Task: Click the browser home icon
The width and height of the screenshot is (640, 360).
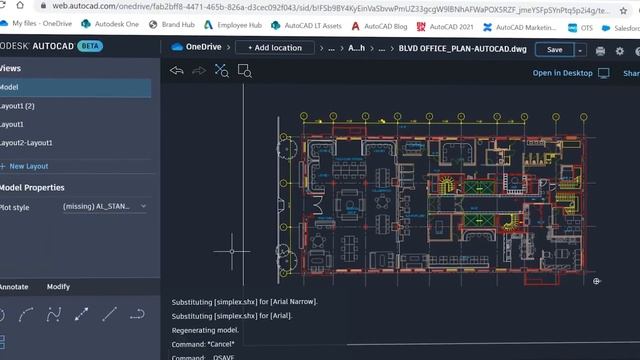Action: [20, 6]
